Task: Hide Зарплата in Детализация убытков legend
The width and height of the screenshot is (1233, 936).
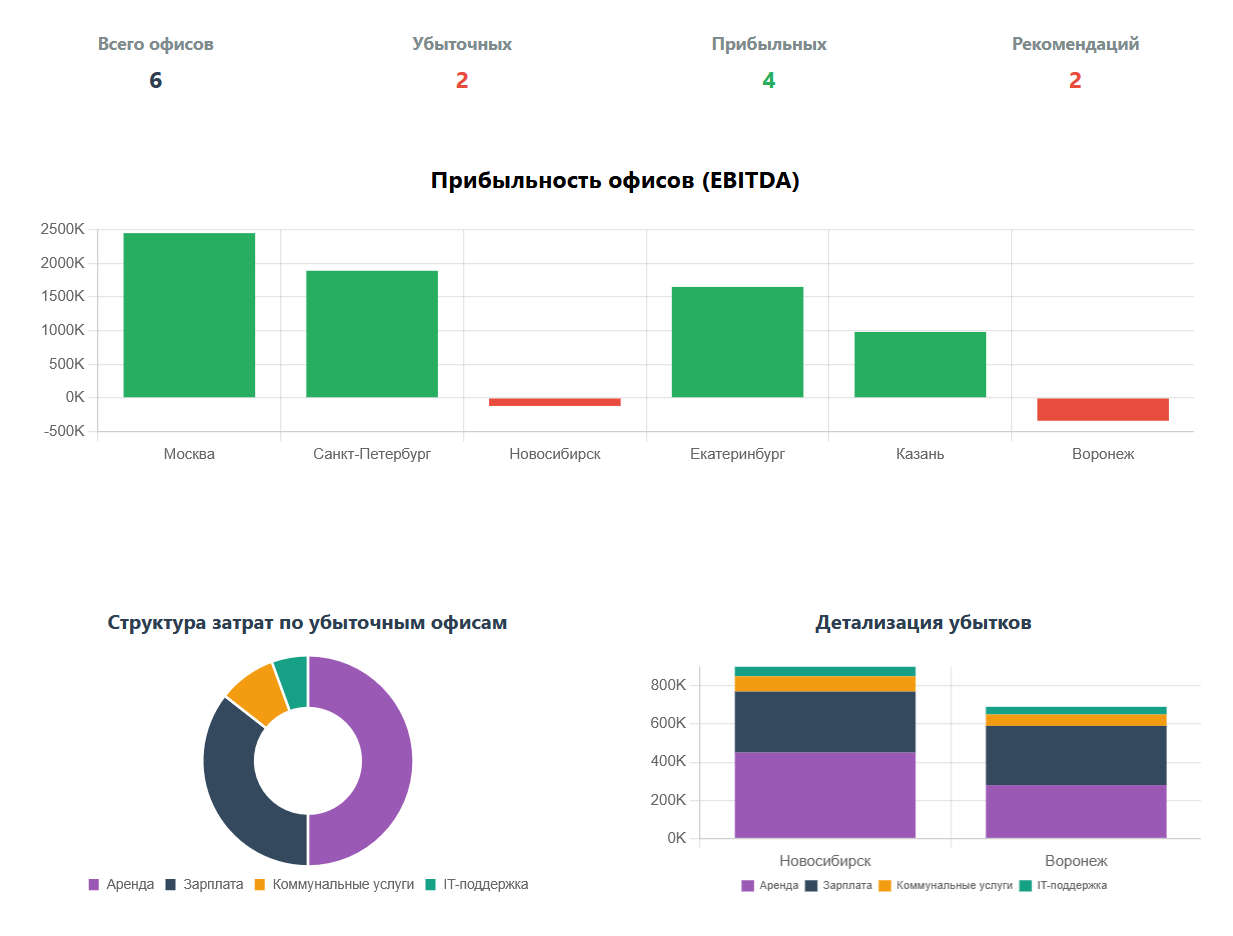Action: [838, 886]
